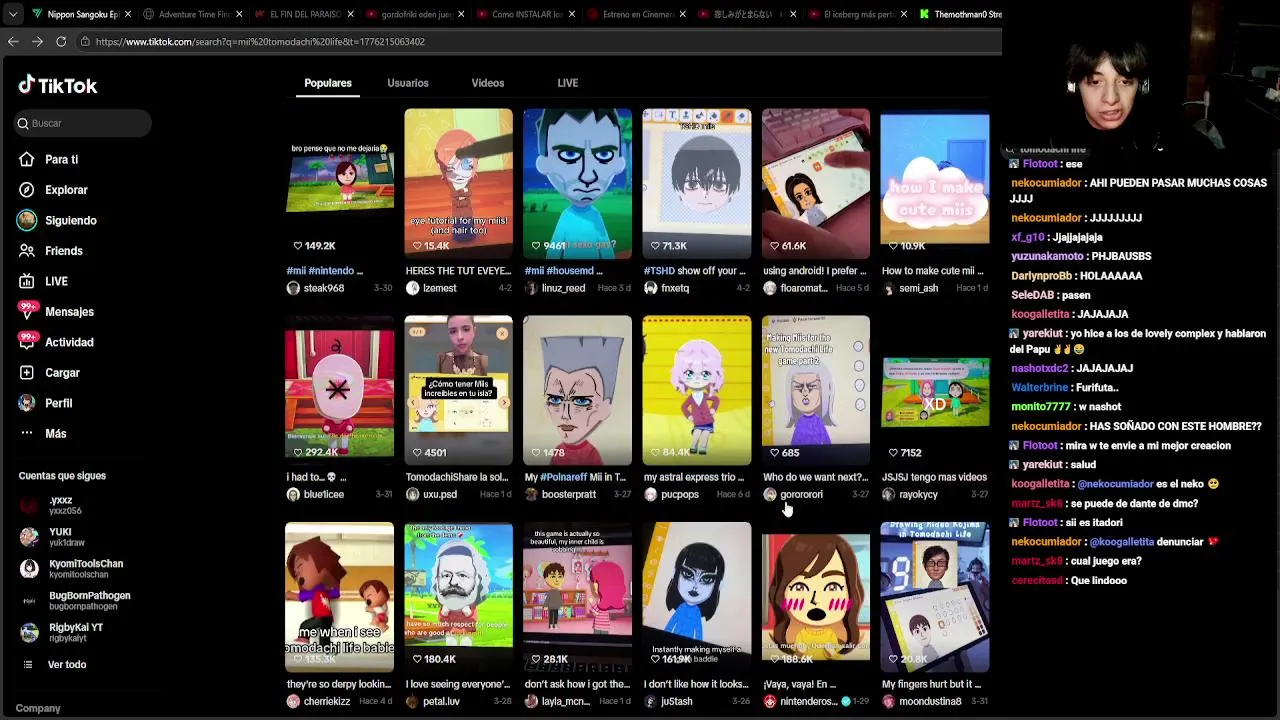
Task: Open Actividad icon with 99+ badge
Action: coord(27,341)
